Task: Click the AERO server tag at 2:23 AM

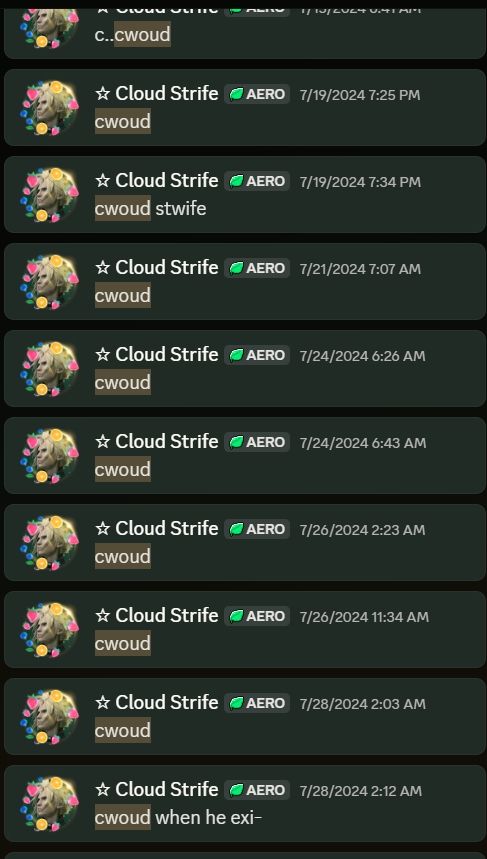Action: [x=257, y=529]
